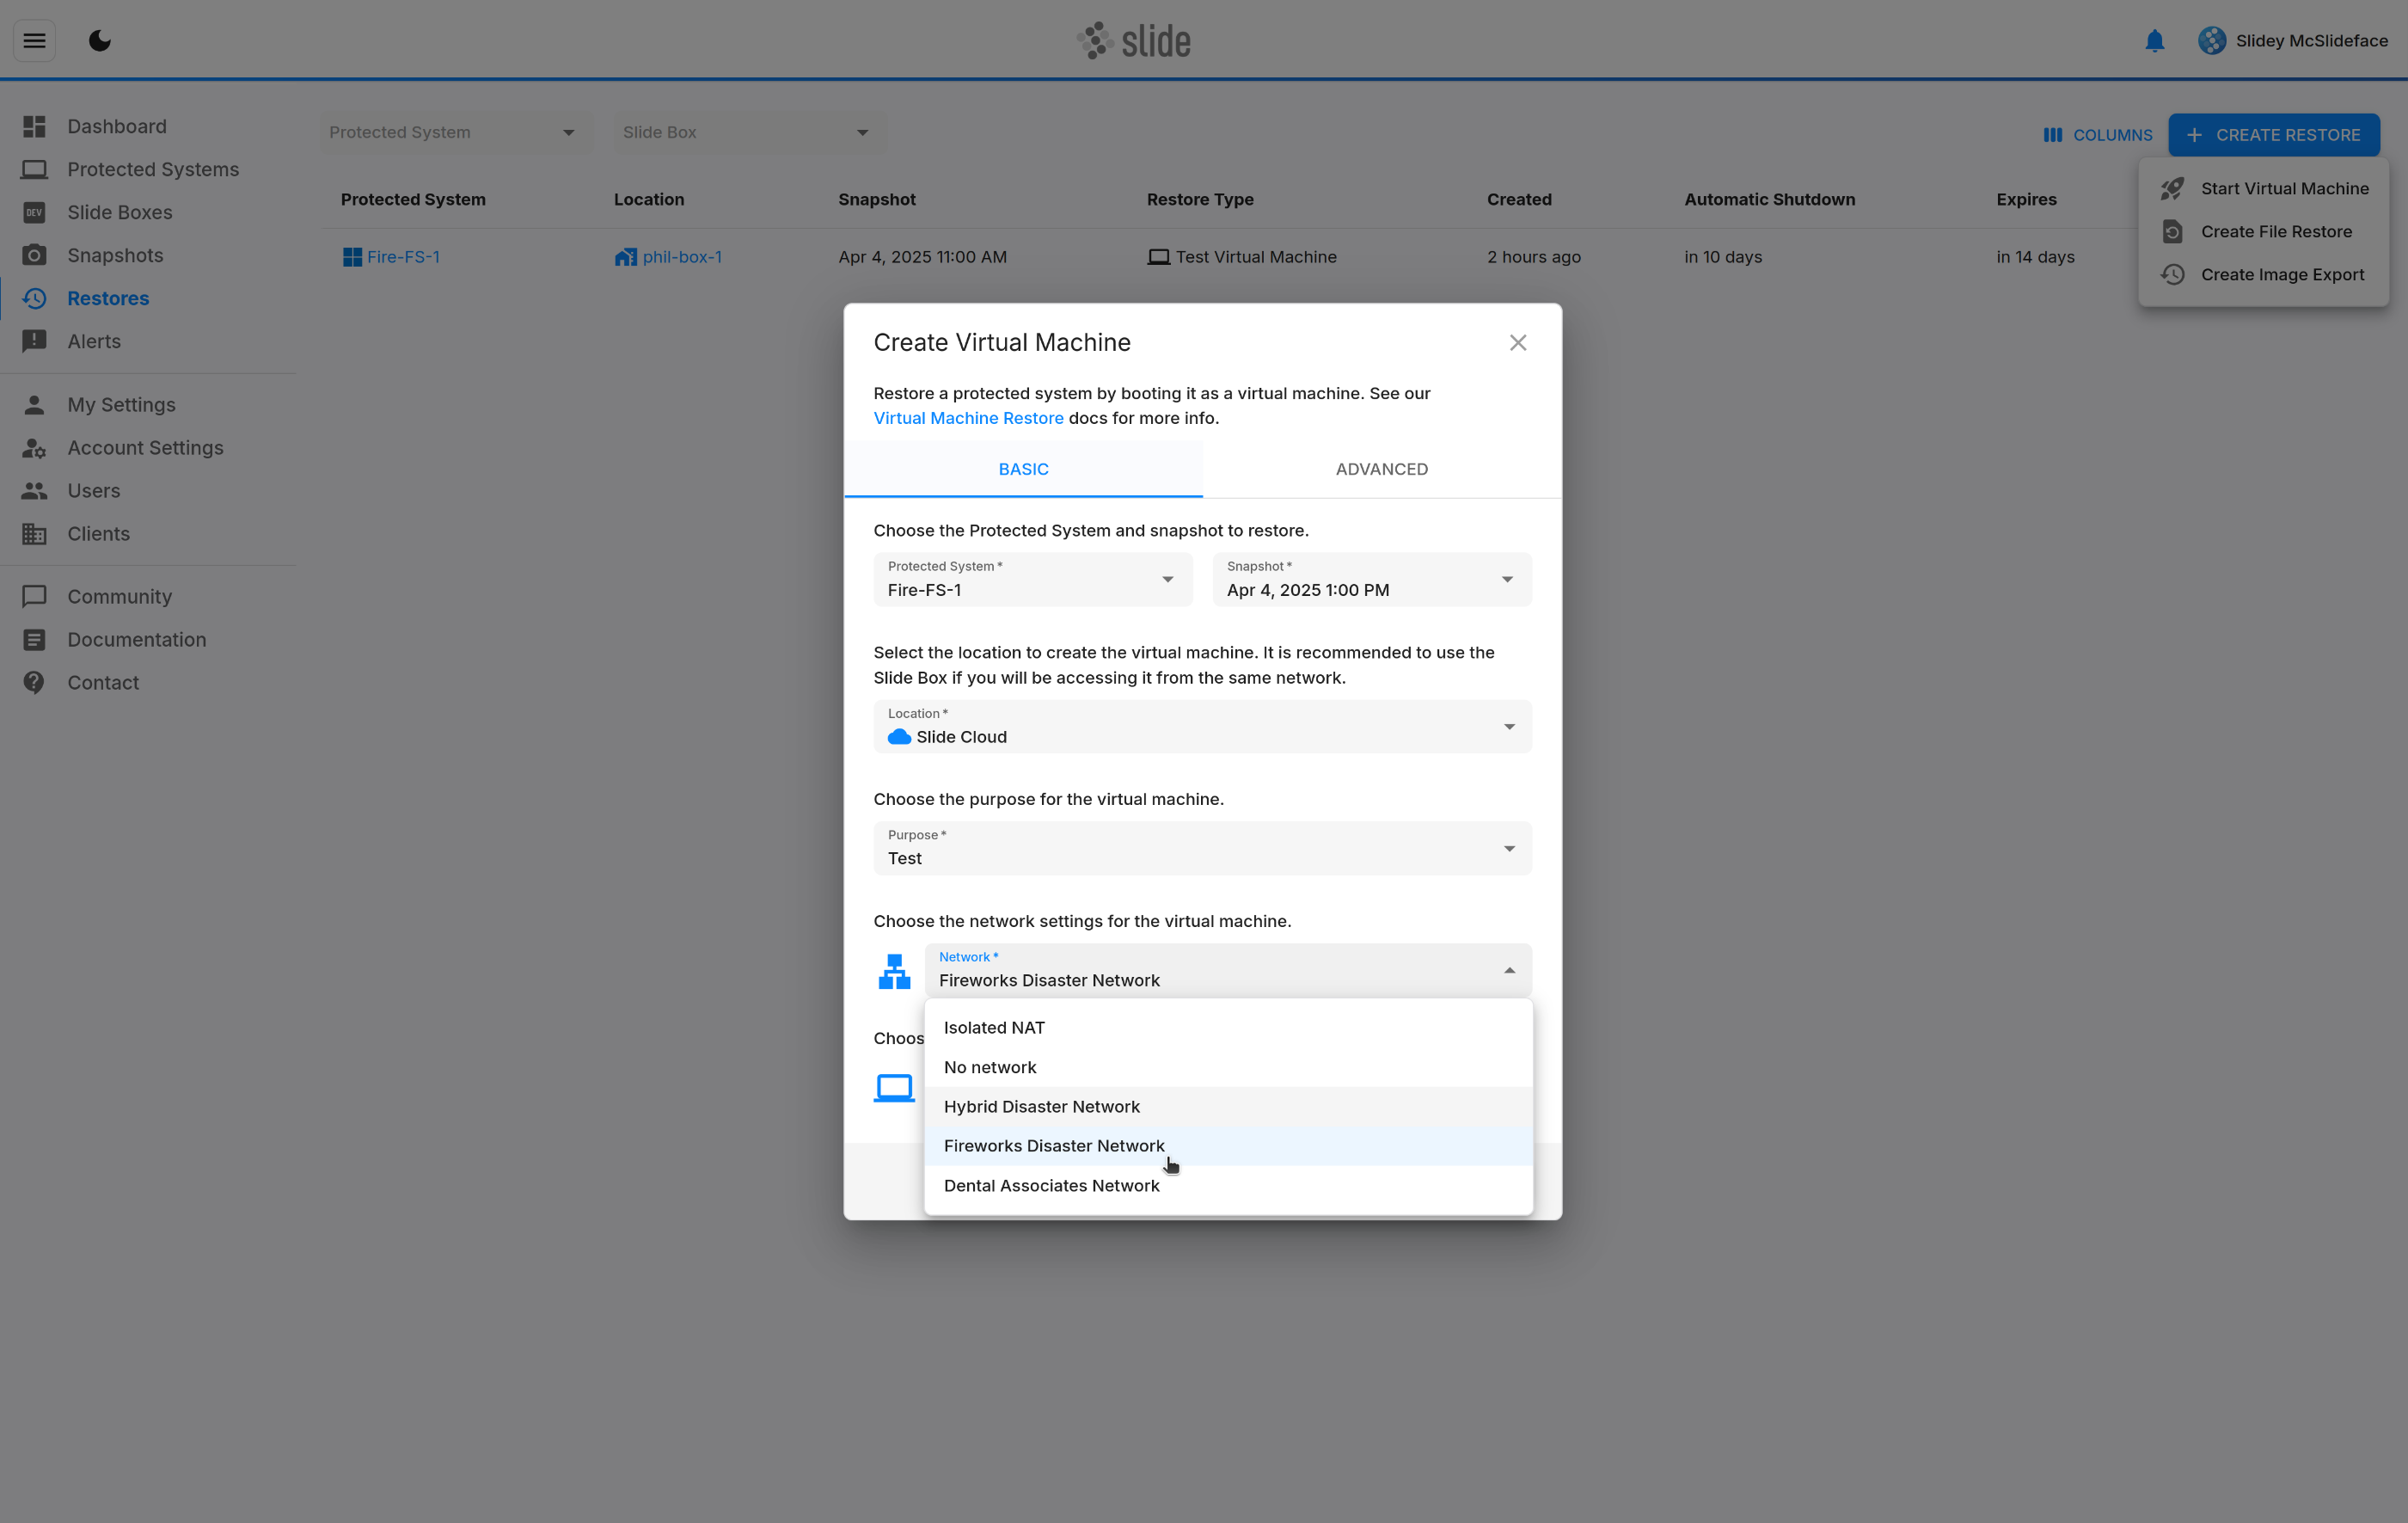
Task: Open the Fire-FS-1 protected system link
Action: [x=402, y=257]
